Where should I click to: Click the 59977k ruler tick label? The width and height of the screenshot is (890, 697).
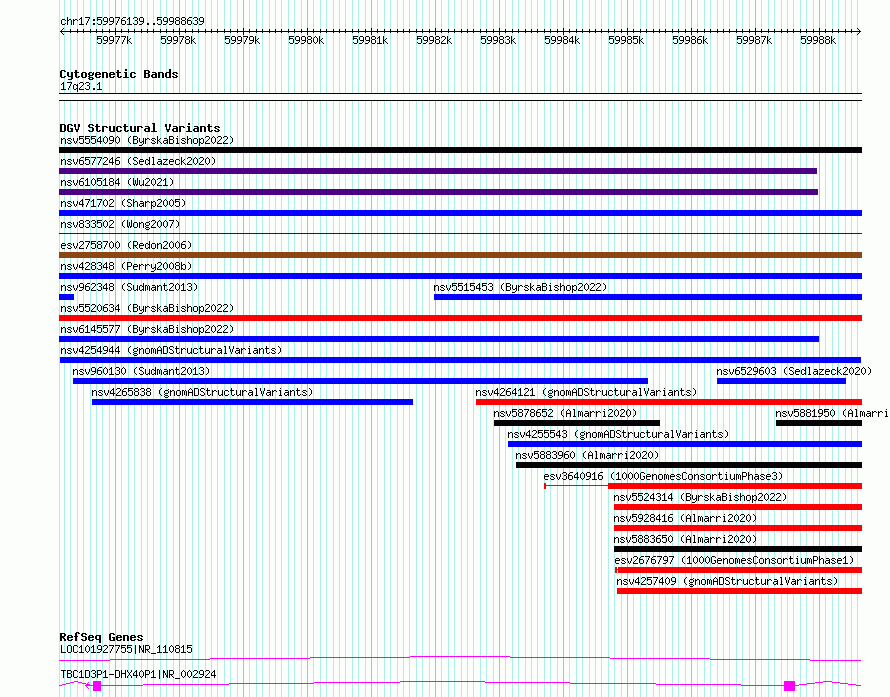click(114, 40)
